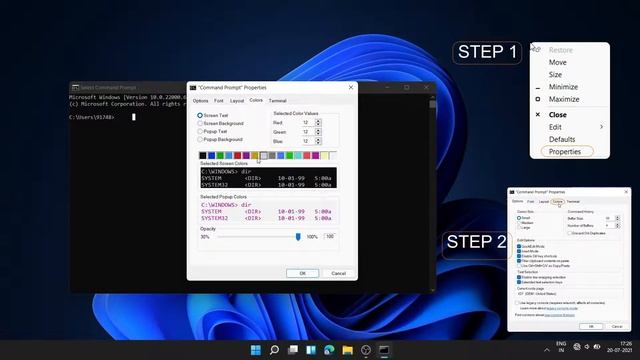Pick the black color swatch

[203, 156]
